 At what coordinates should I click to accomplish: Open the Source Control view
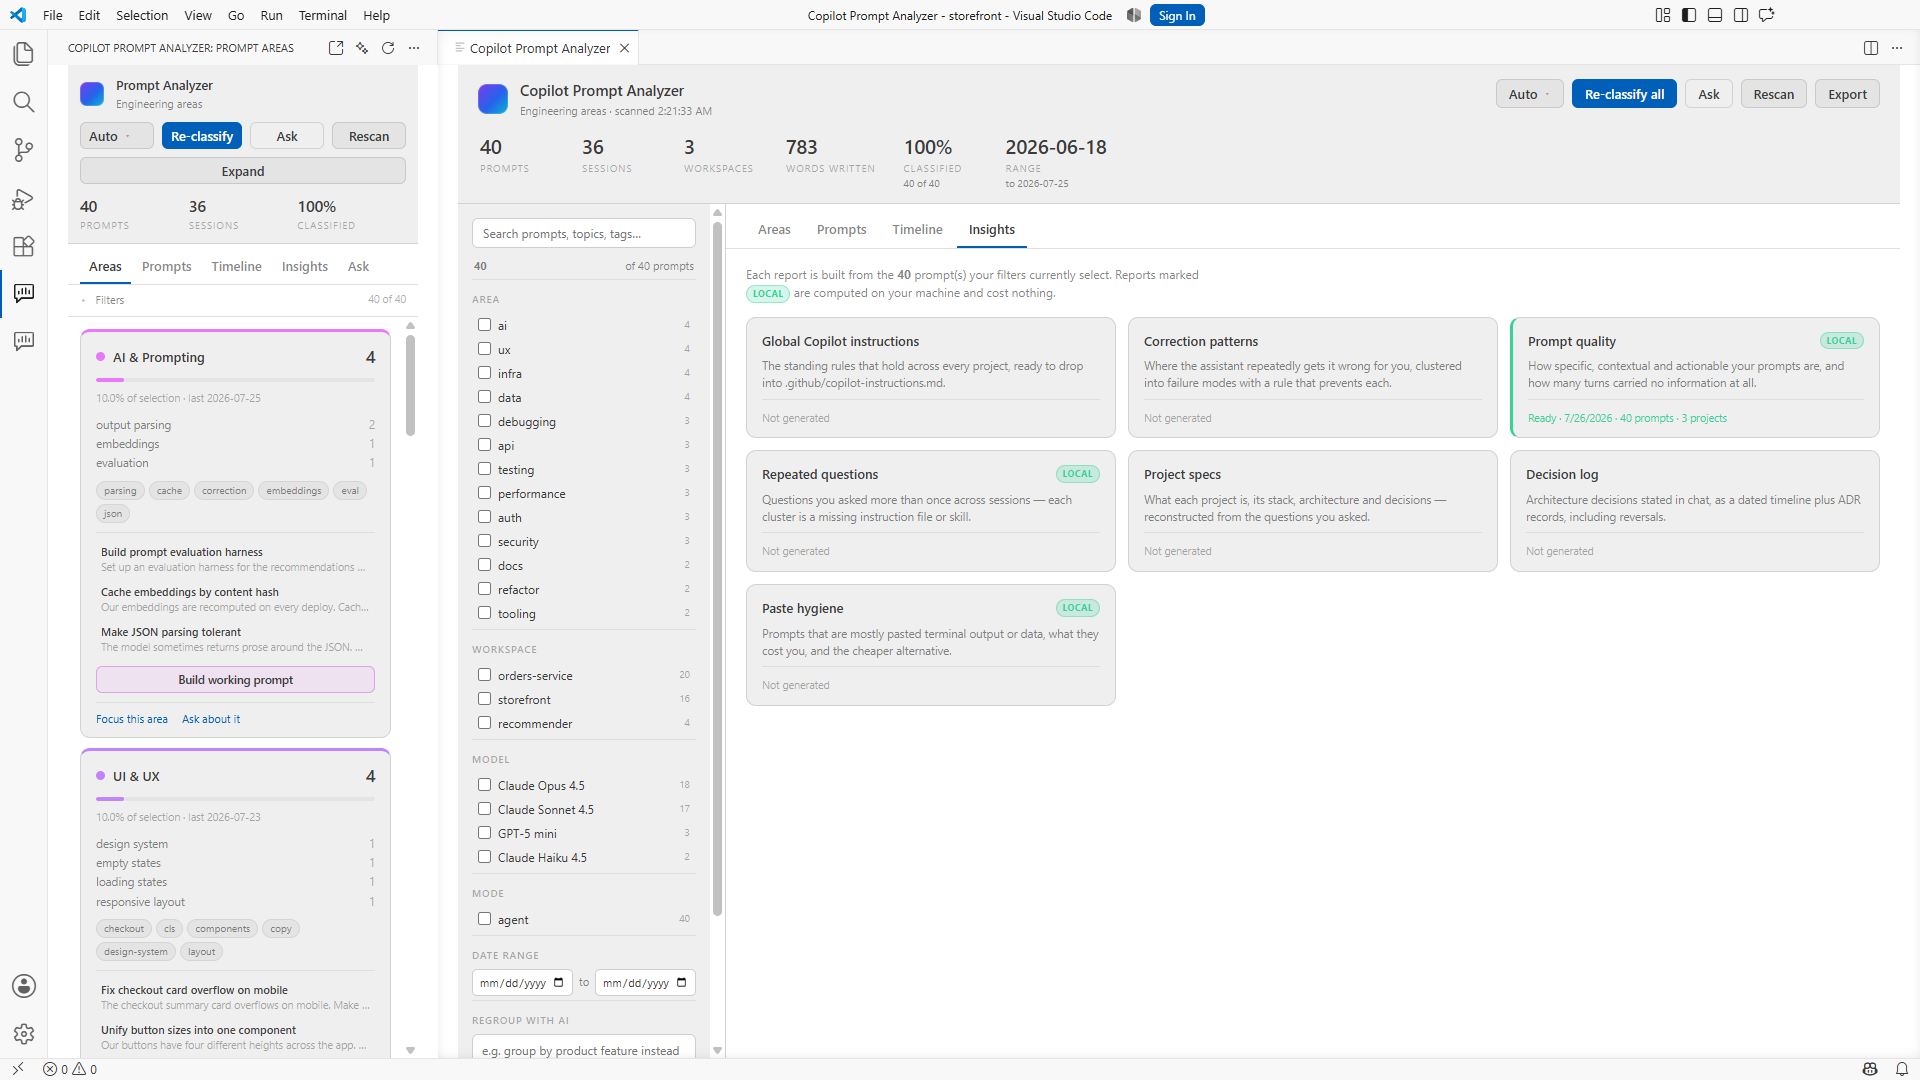(x=23, y=150)
